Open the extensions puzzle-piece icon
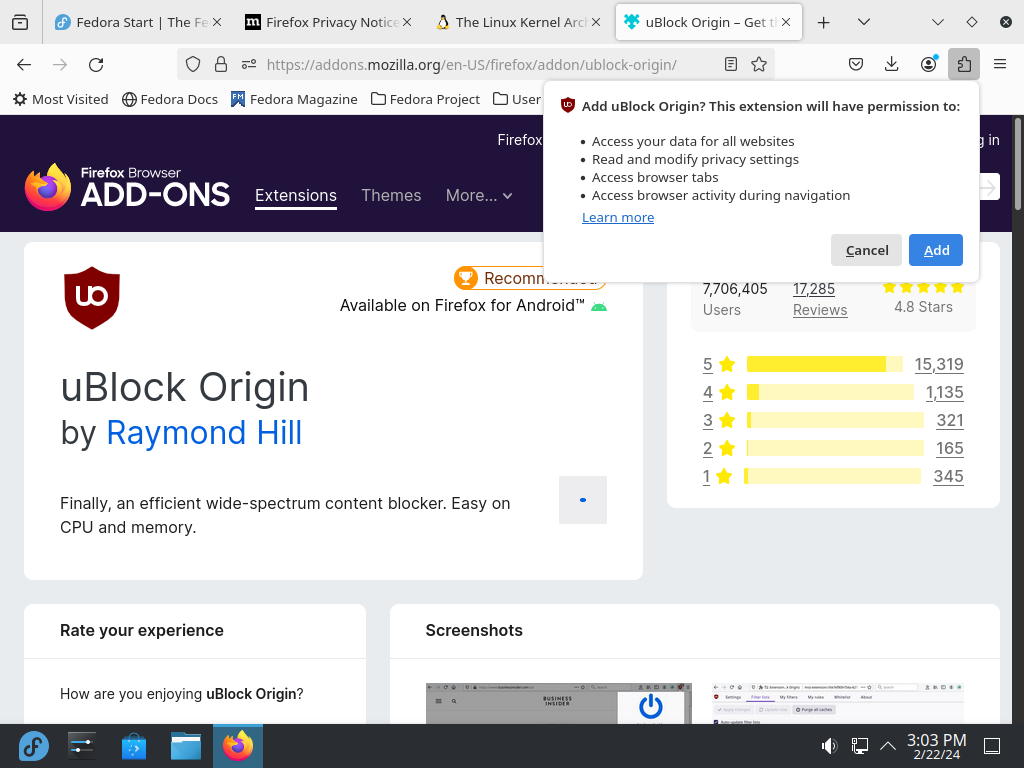Viewport: 1024px width, 768px height. (x=964, y=64)
